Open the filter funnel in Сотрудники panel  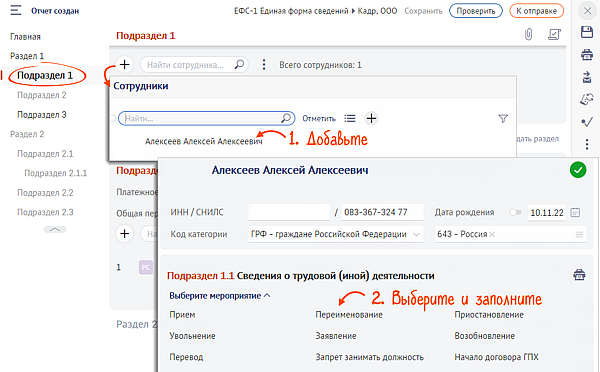tap(503, 119)
